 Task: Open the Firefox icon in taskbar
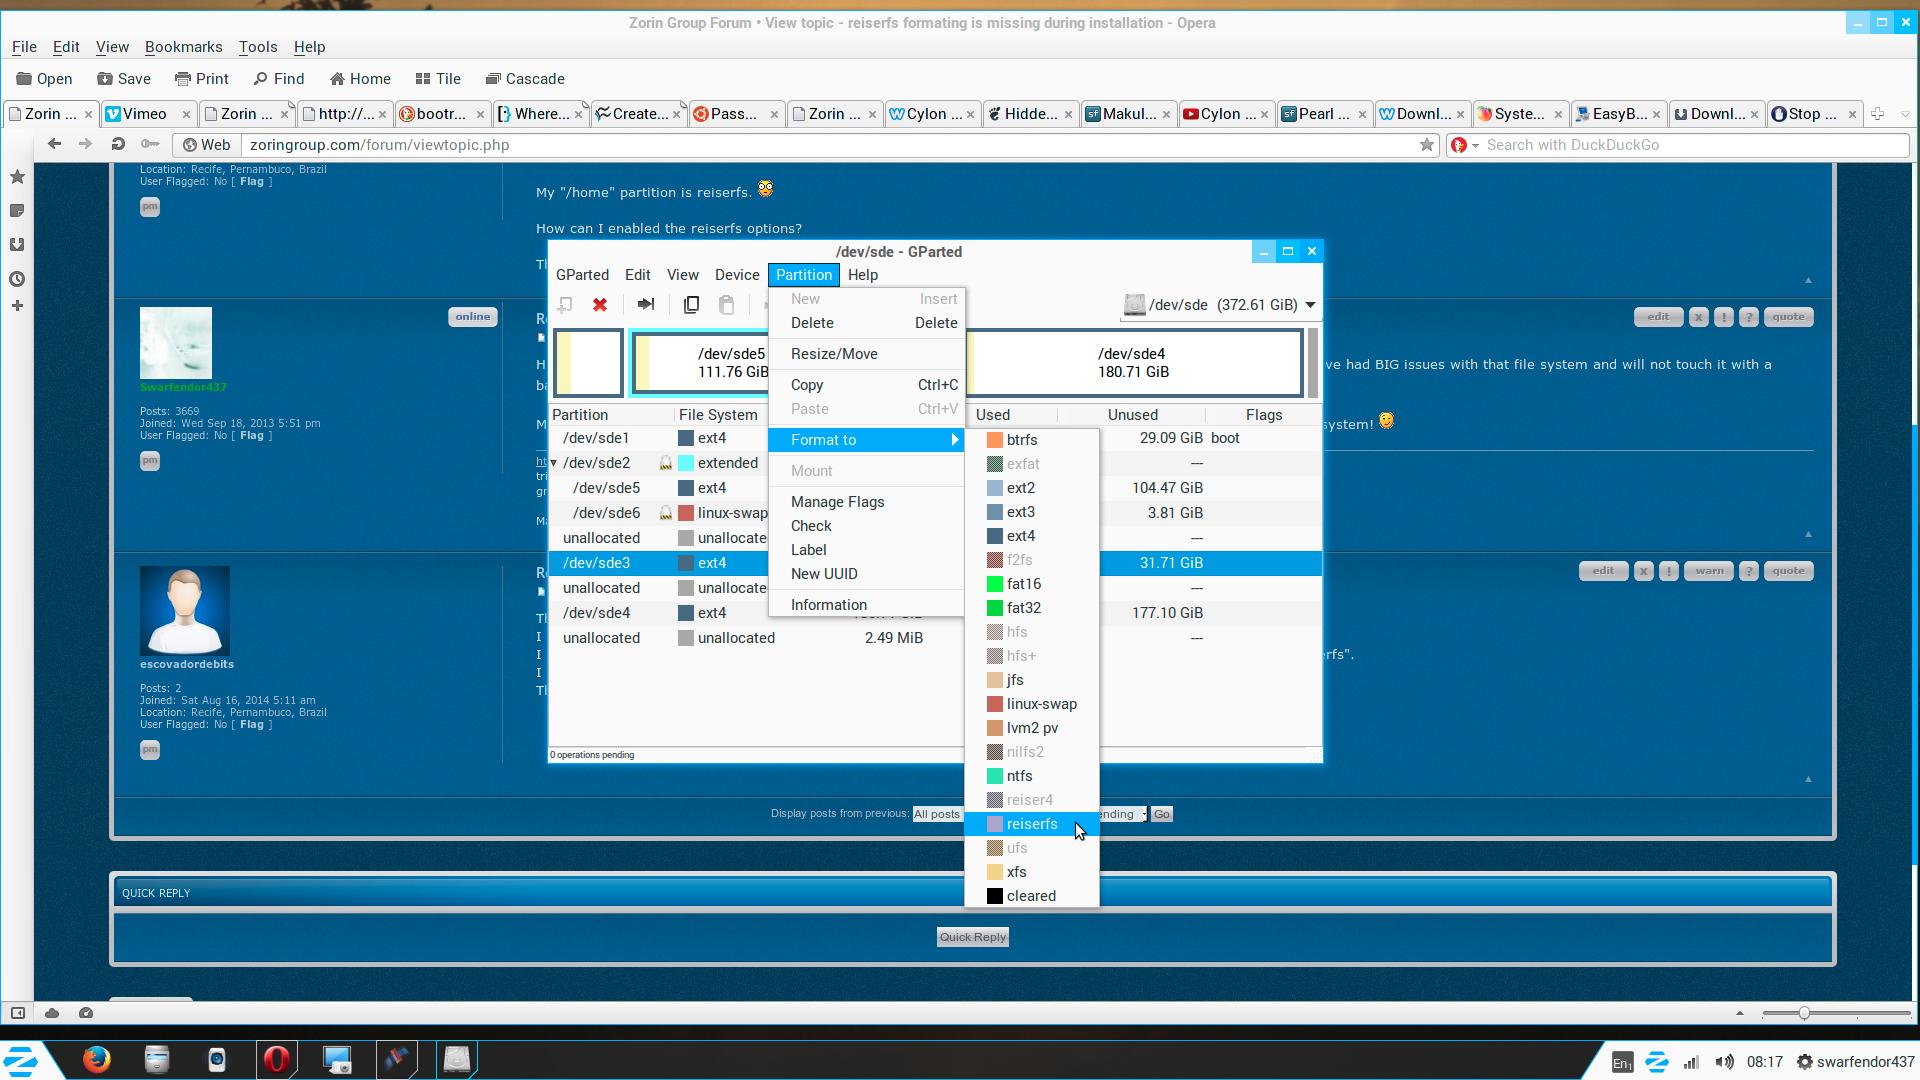point(97,1059)
